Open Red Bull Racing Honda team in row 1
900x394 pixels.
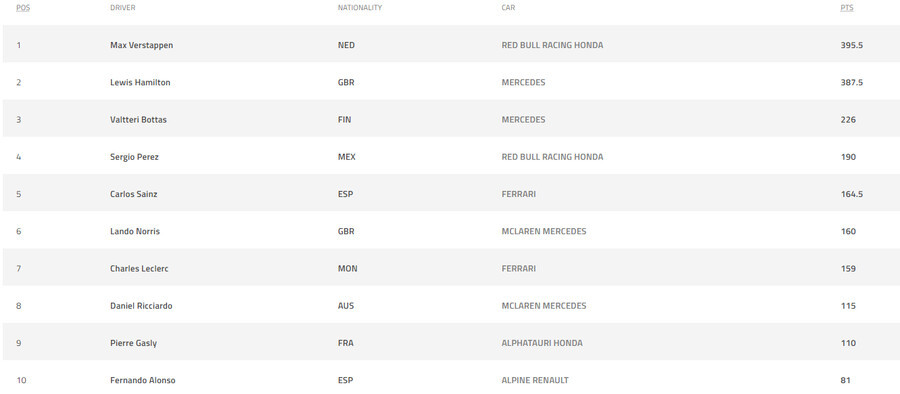pyautogui.click(x=552, y=45)
